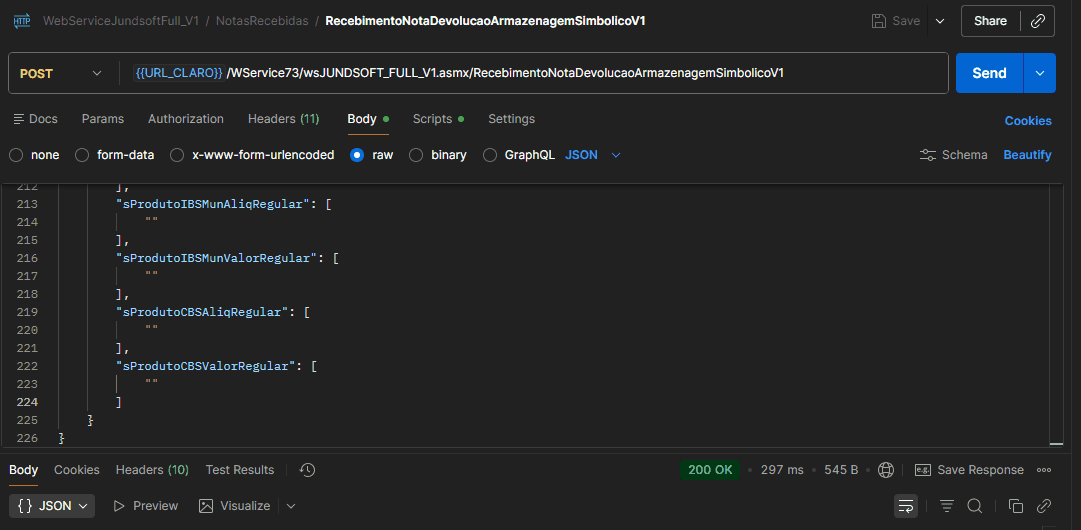Open the response more options ellipsis
The width and height of the screenshot is (1081, 530).
[1044, 470]
